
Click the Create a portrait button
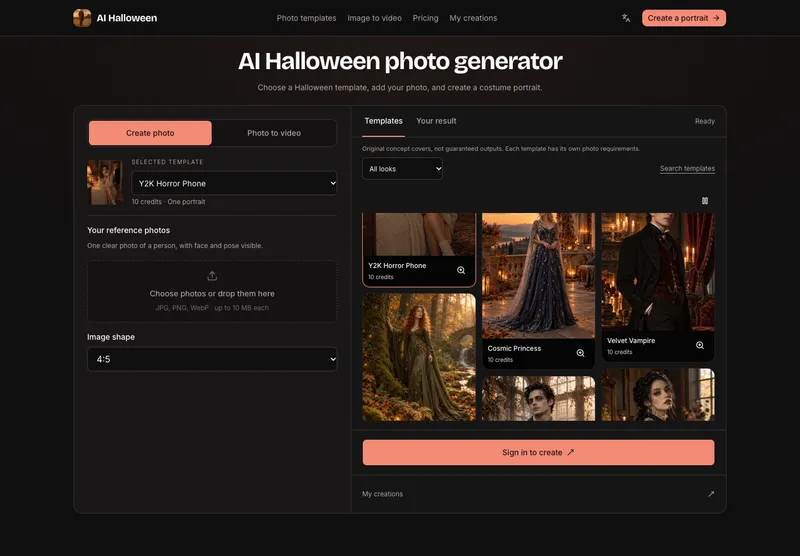click(684, 18)
